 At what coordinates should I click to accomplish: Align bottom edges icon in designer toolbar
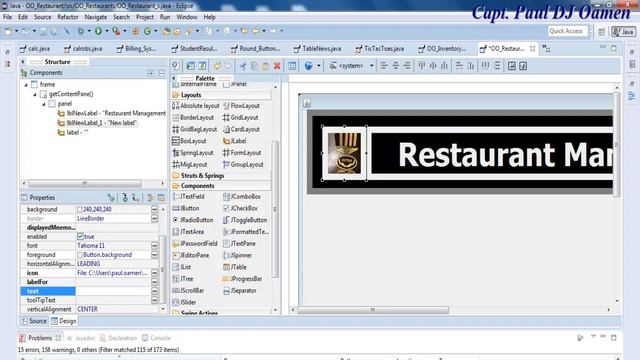coord(444,66)
